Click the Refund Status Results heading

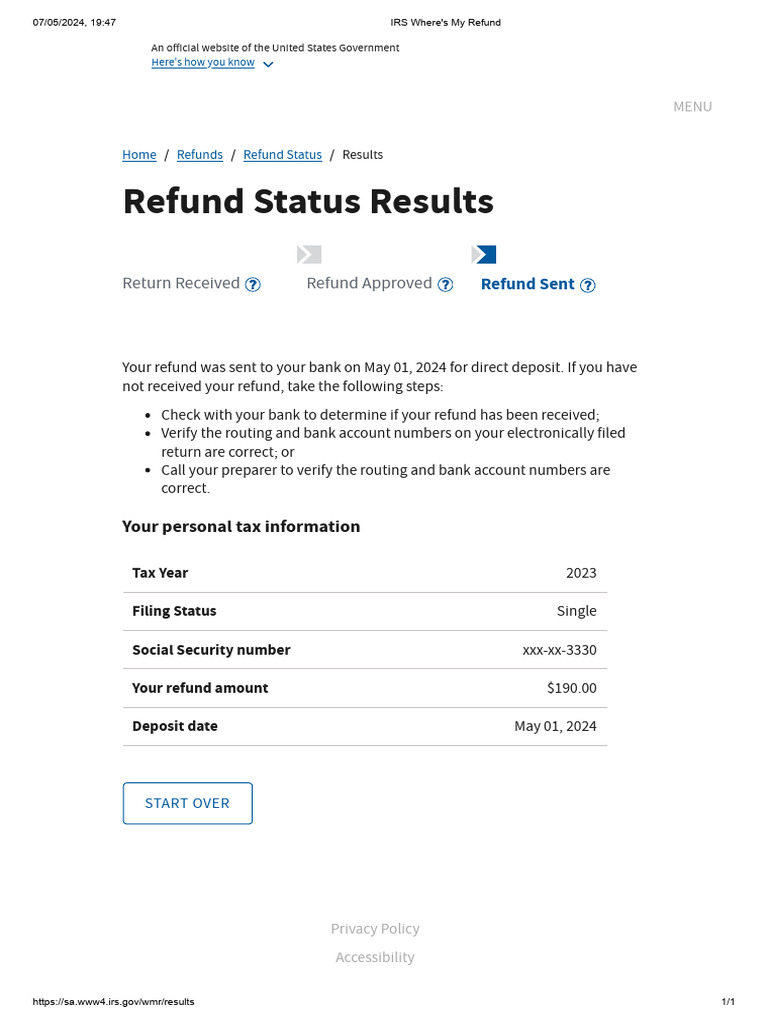point(308,202)
